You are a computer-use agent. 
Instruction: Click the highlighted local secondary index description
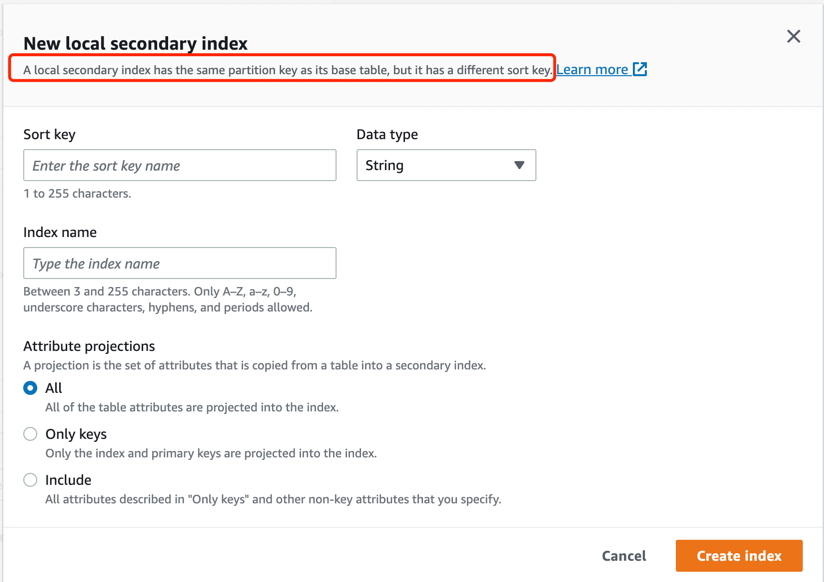(287, 70)
